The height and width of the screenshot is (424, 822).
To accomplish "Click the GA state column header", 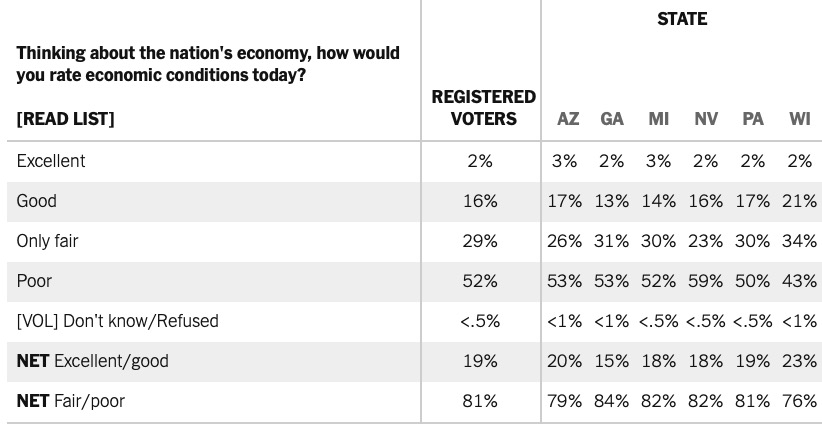I will tap(612, 119).
